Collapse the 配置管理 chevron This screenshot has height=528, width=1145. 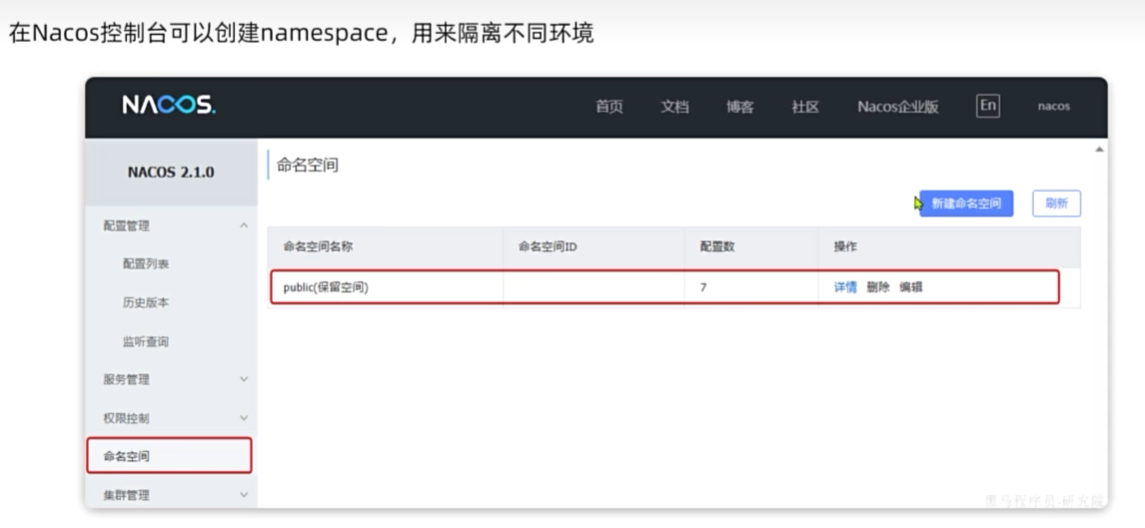[x=244, y=226]
